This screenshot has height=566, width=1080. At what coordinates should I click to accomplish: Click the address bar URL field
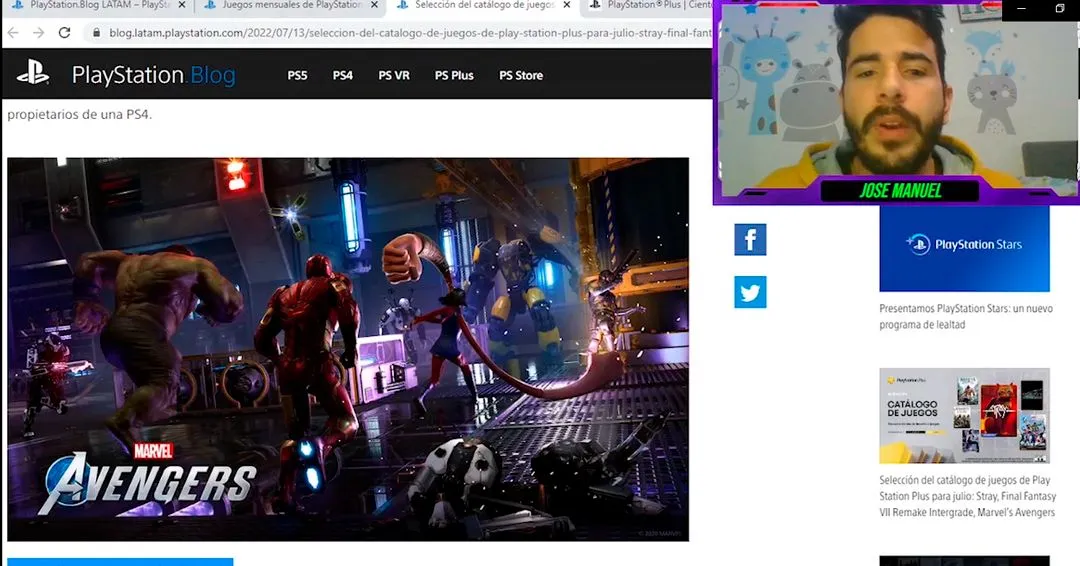coord(410,32)
